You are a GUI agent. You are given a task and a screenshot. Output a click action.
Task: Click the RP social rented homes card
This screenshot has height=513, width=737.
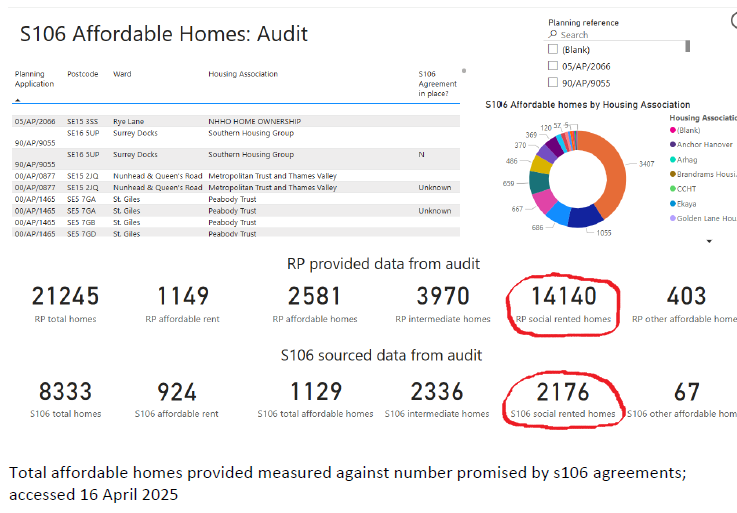click(563, 304)
